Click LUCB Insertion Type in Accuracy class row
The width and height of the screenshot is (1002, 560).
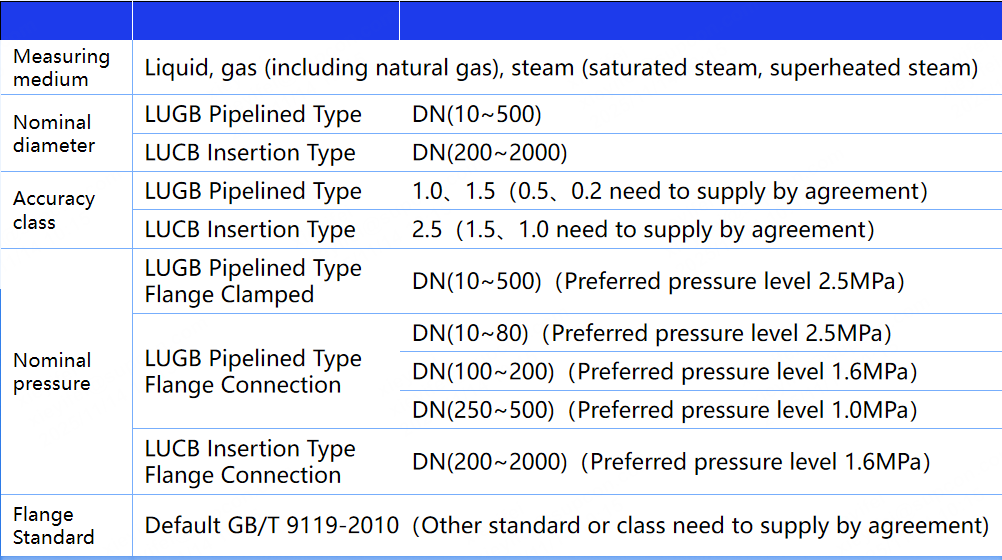[x=250, y=230]
